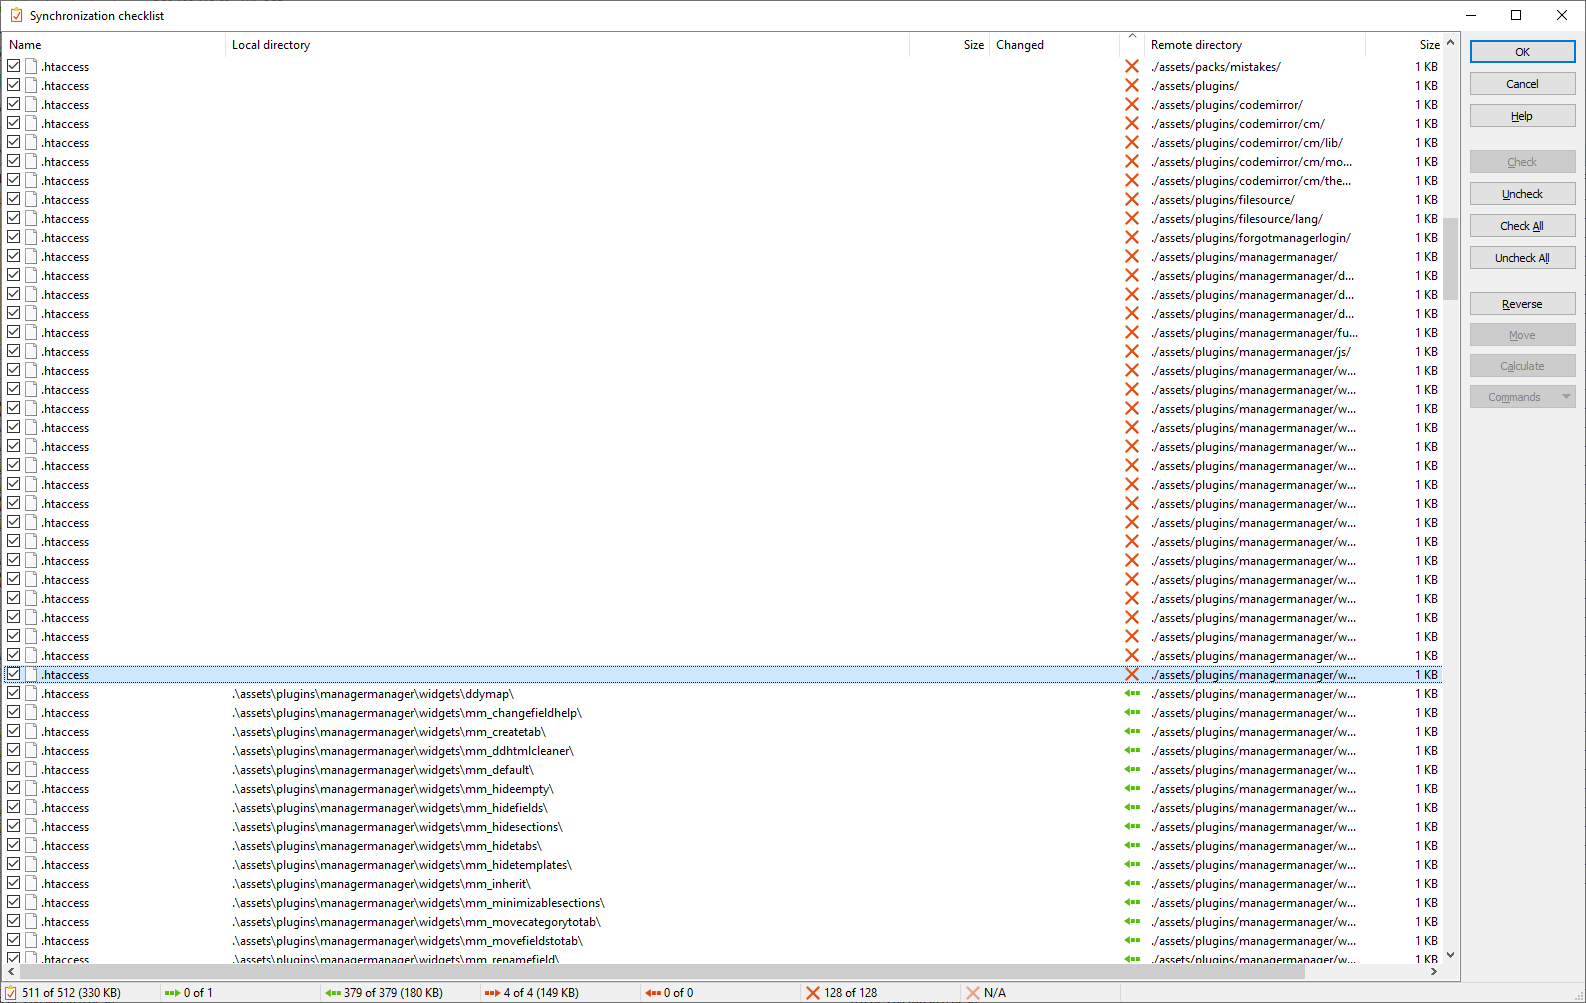The image size is (1586, 1003).
Task: Click the delete X icon for ./assets/plugins/filesource/lang/
Action: coord(1131,219)
